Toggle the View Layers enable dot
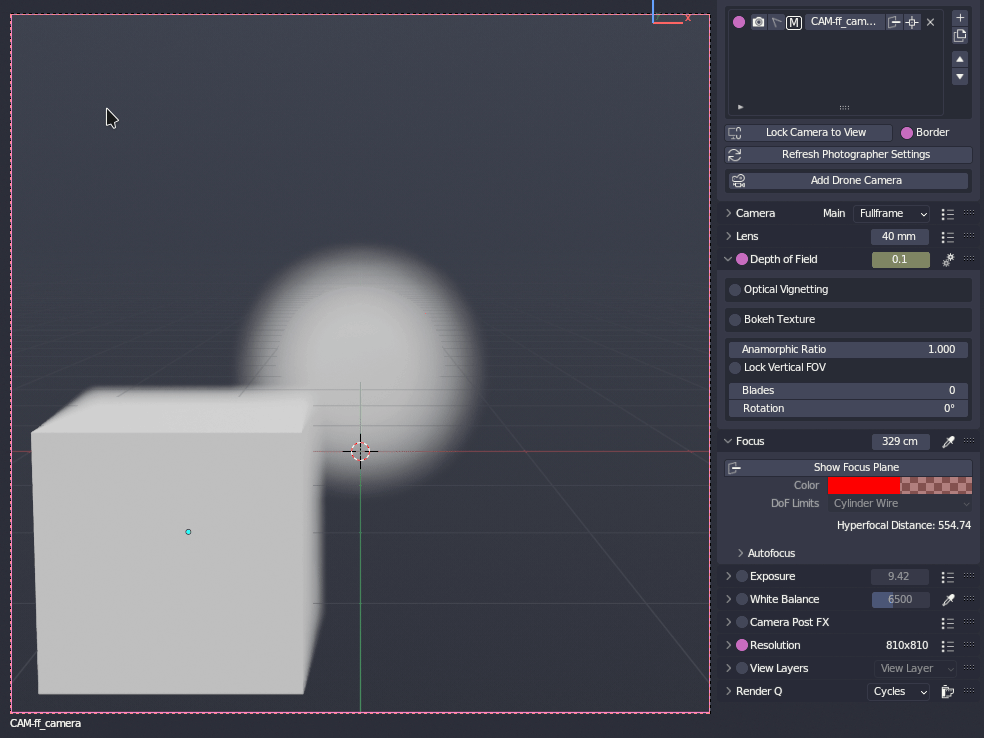 [742, 668]
